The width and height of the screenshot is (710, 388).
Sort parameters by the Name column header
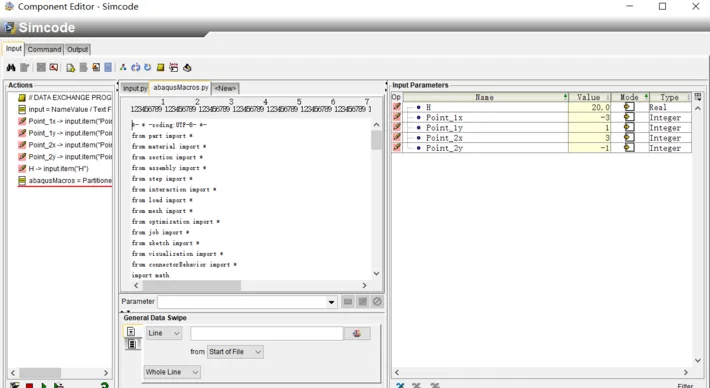[x=485, y=97]
